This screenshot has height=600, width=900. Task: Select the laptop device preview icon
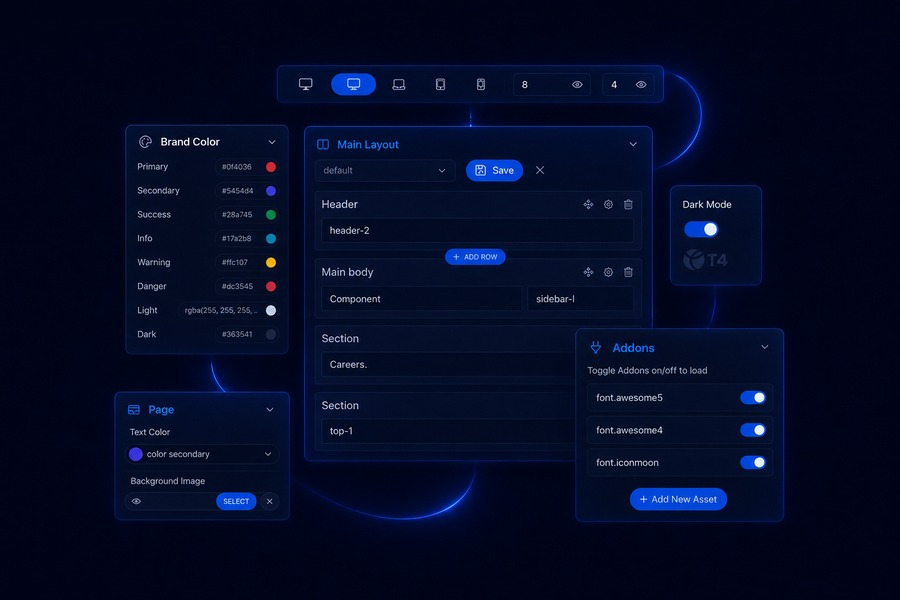[x=398, y=84]
